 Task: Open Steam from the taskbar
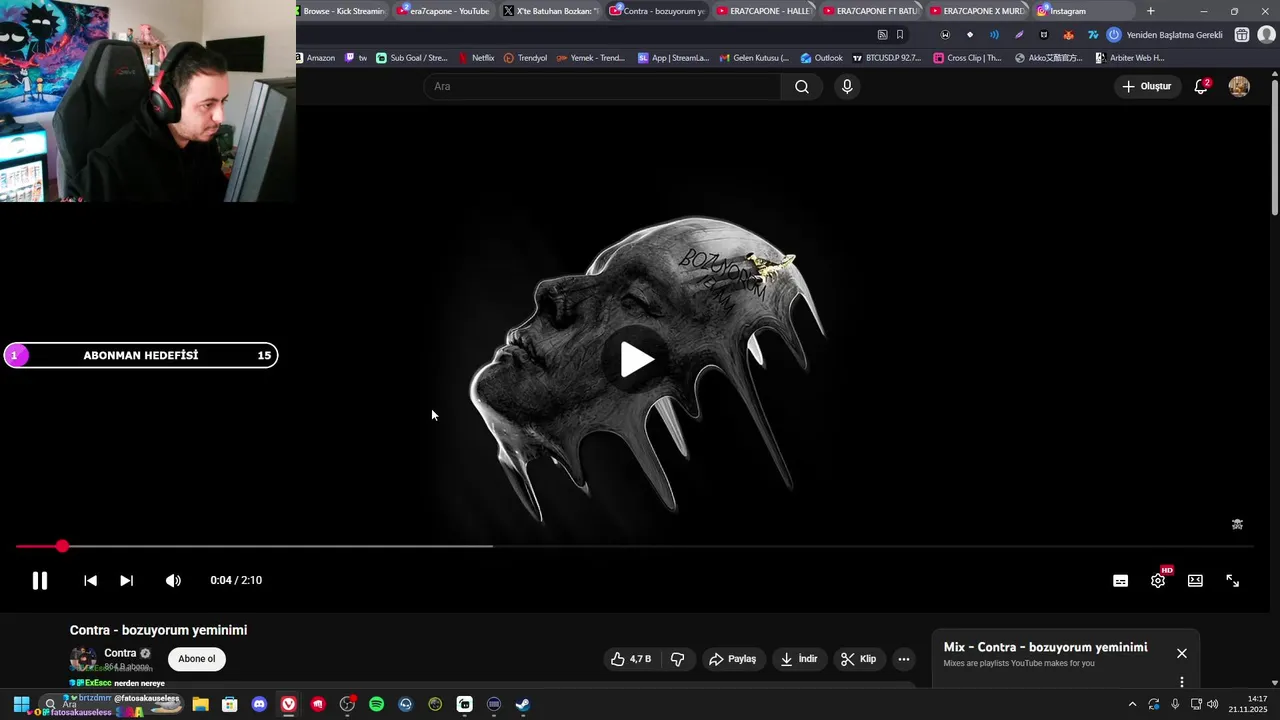tap(523, 704)
